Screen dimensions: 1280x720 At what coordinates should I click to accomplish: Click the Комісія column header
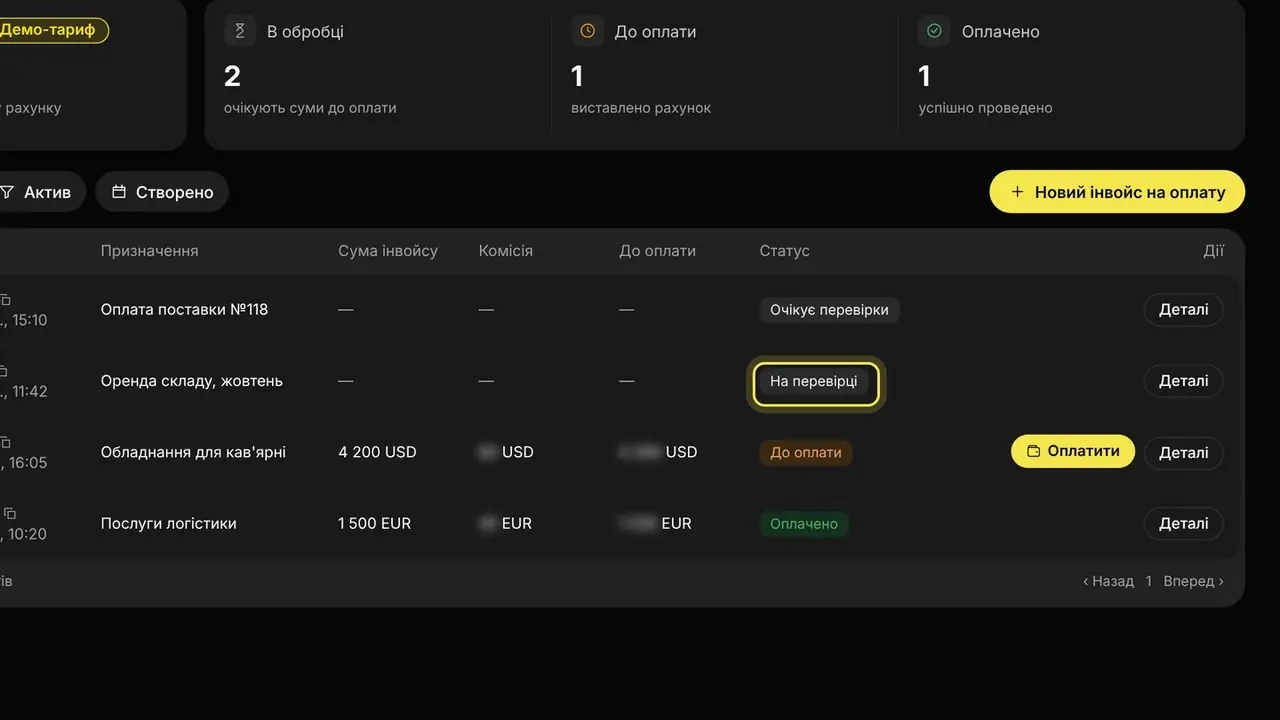tap(506, 251)
